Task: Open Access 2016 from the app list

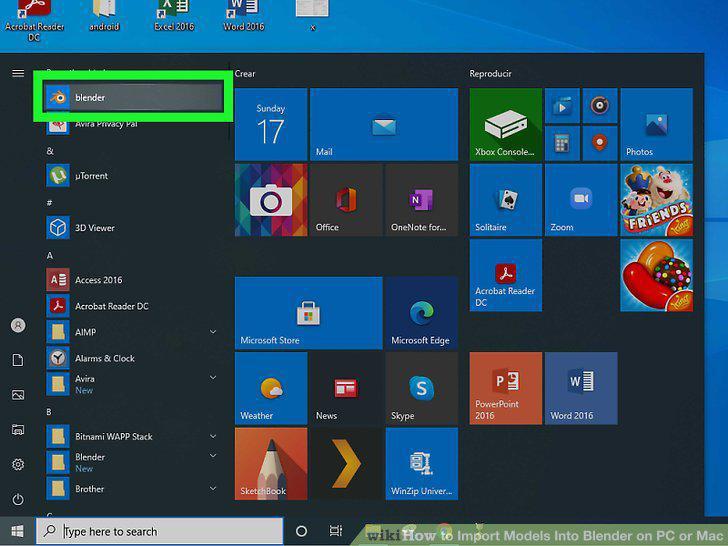Action: [133, 280]
